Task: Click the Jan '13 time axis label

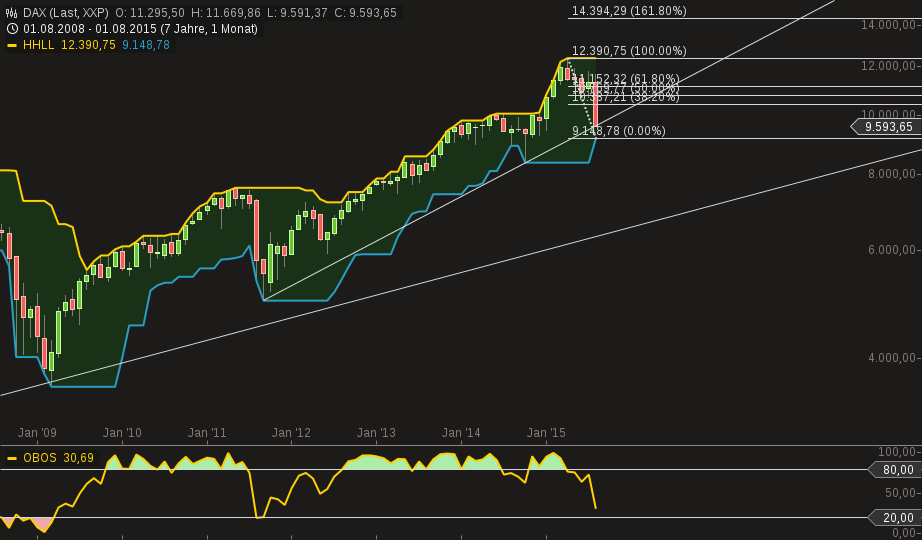Action: [376, 433]
